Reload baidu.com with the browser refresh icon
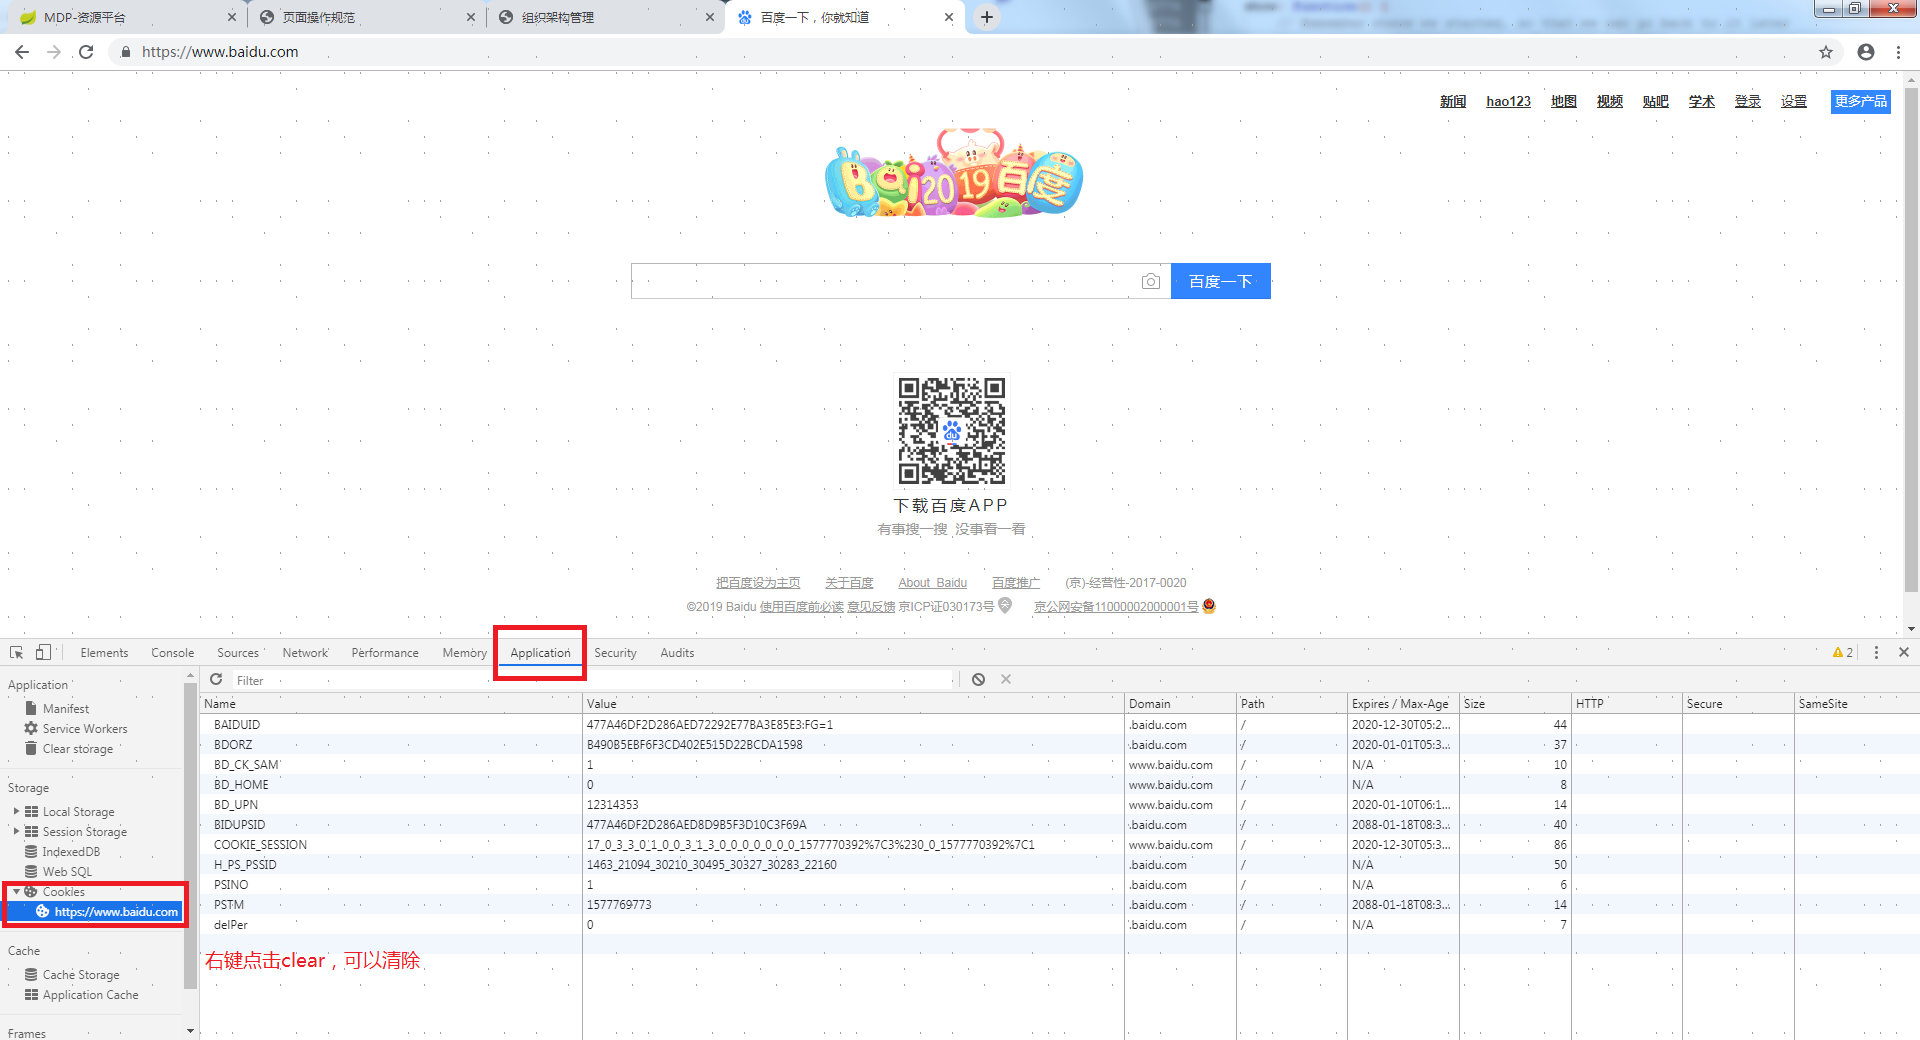Viewport: 1920px width, 1040px height. (86, 52)
